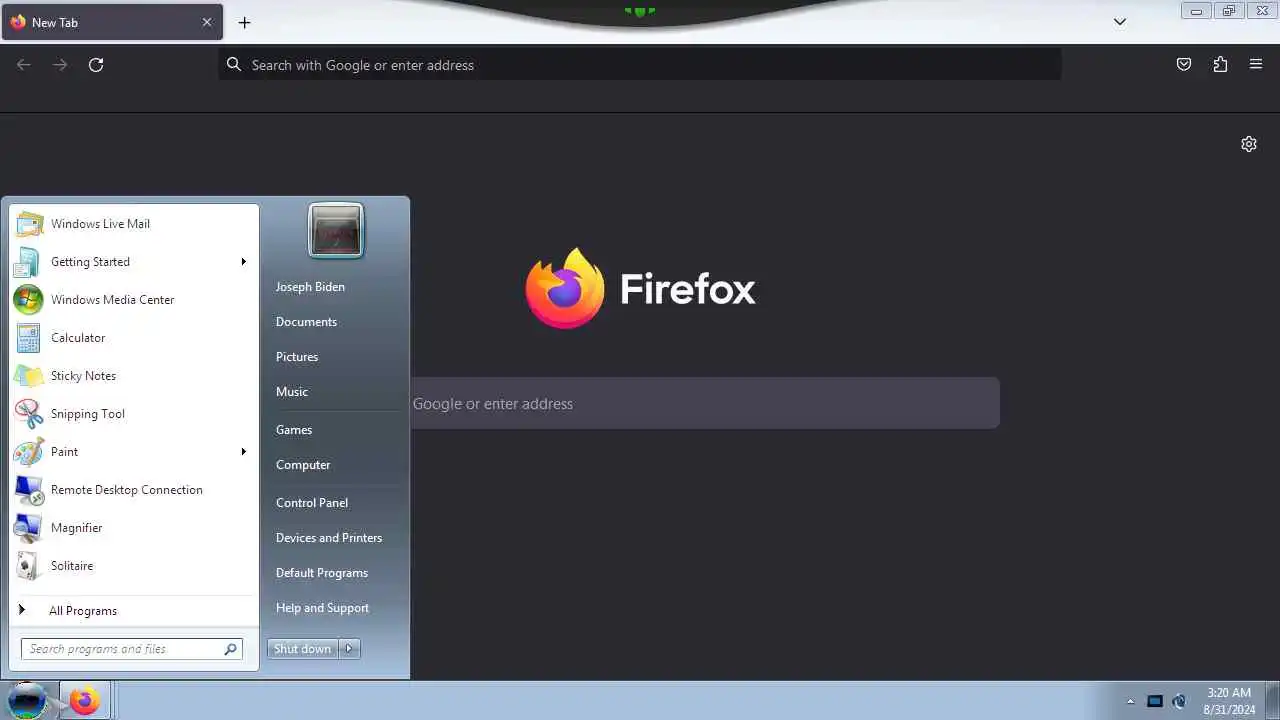
Task: Expand Paint recent files arrow
Action: point(243,452)
